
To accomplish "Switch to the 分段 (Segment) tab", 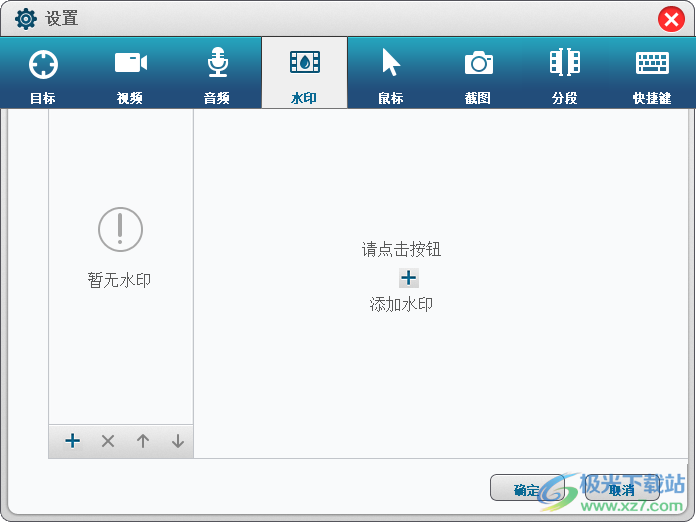I will [565, 73].
